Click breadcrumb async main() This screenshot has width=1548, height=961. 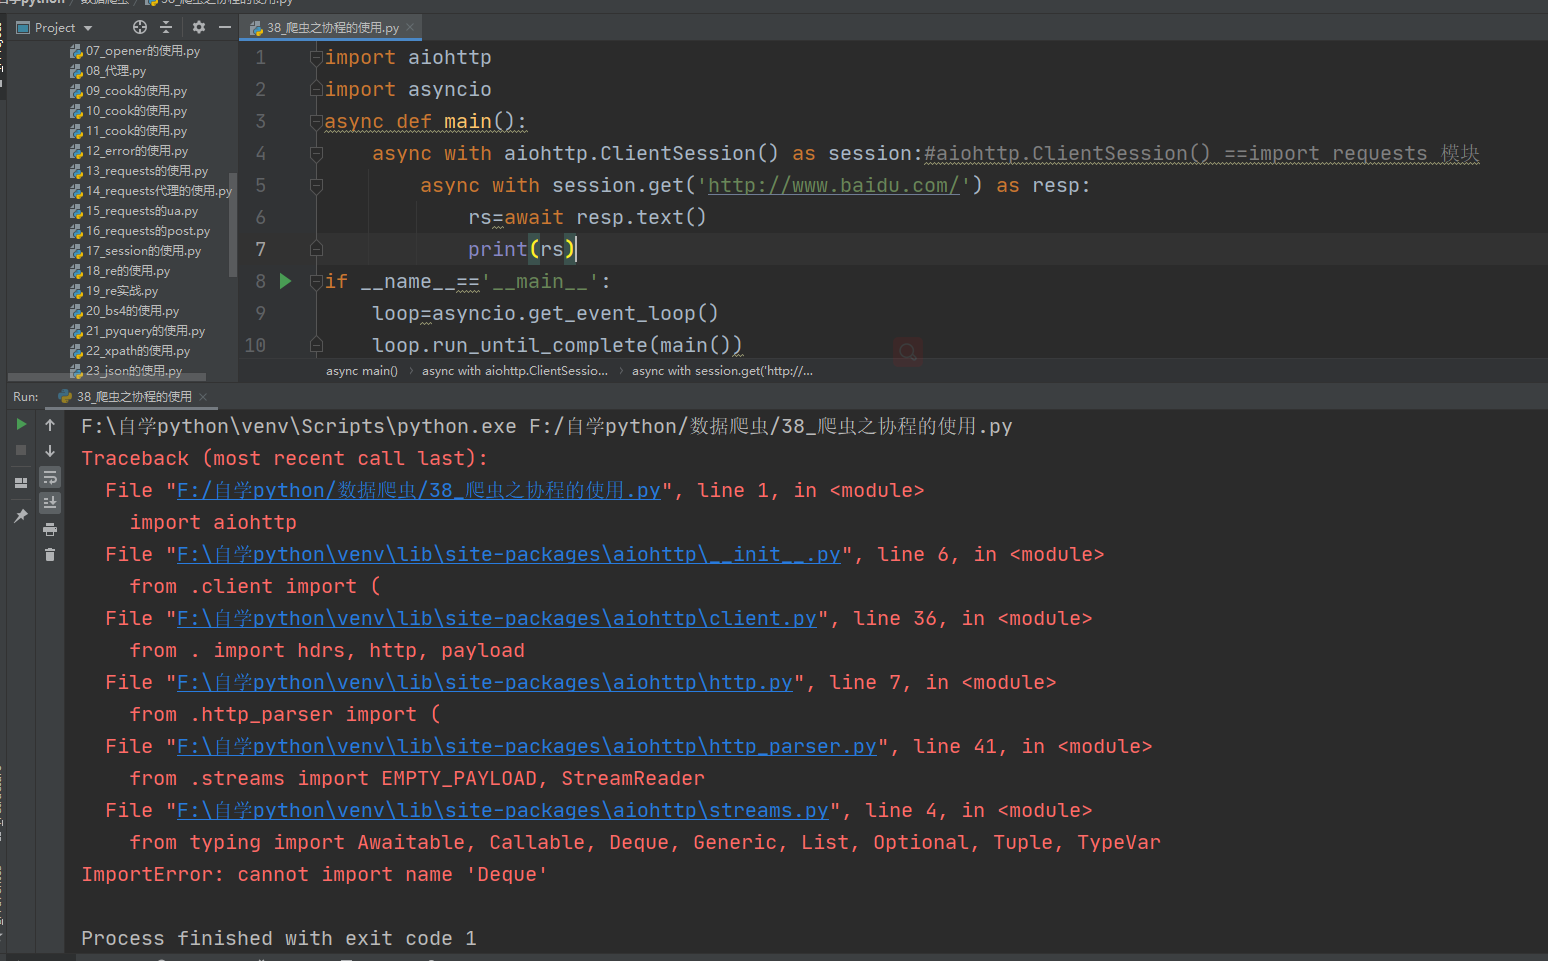361,371
